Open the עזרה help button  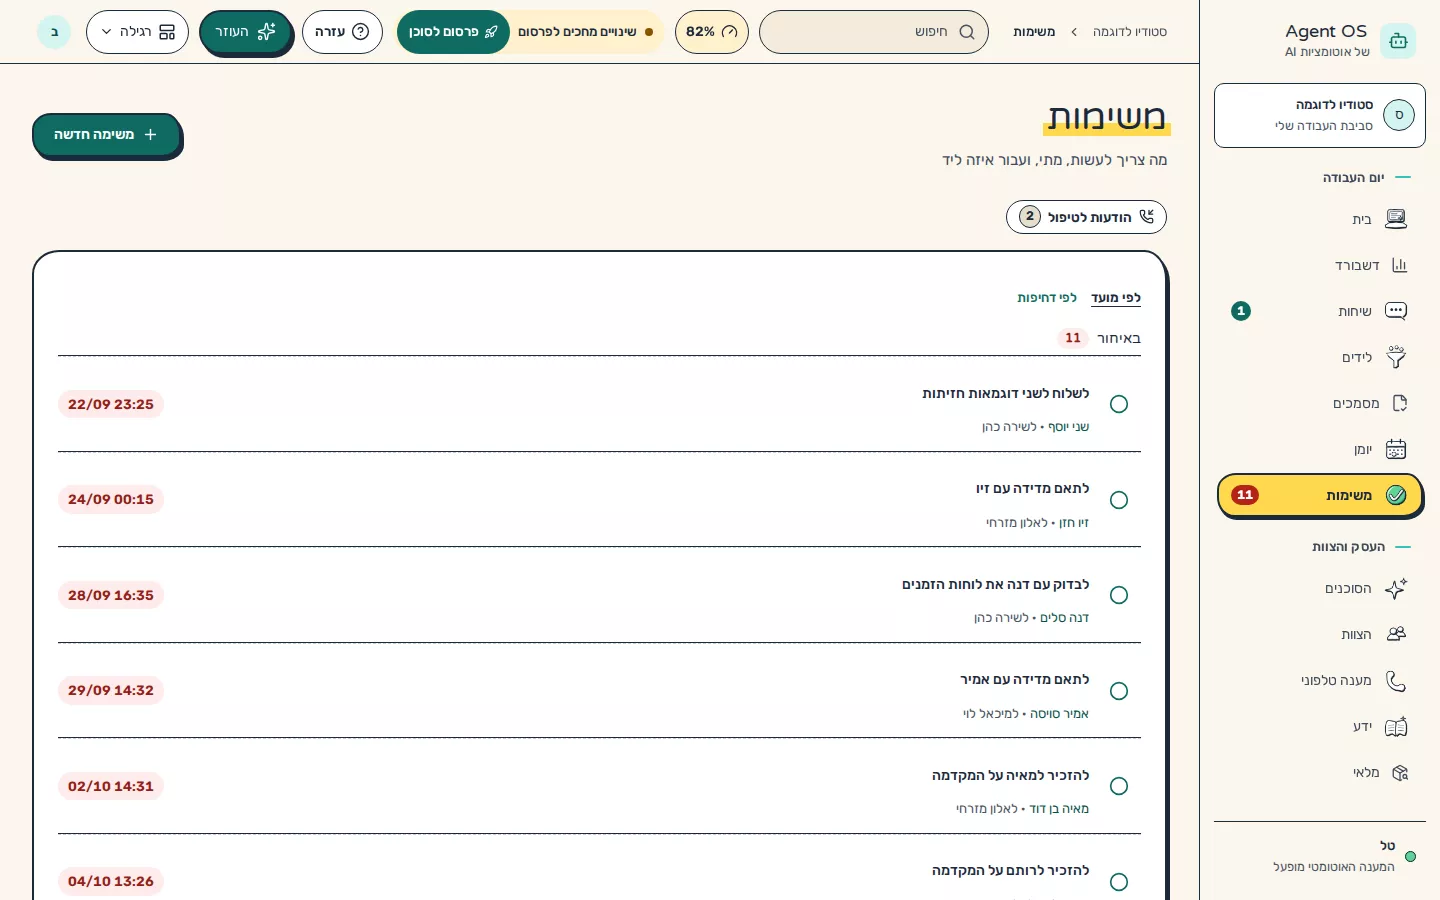342,32
